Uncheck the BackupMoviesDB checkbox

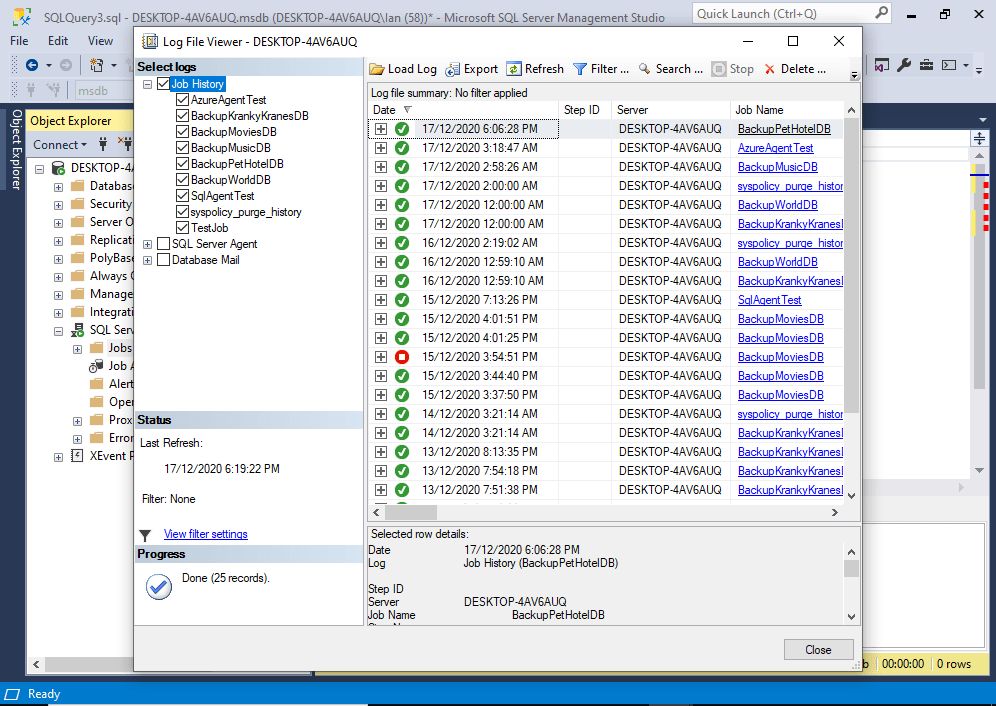point(182,132)
